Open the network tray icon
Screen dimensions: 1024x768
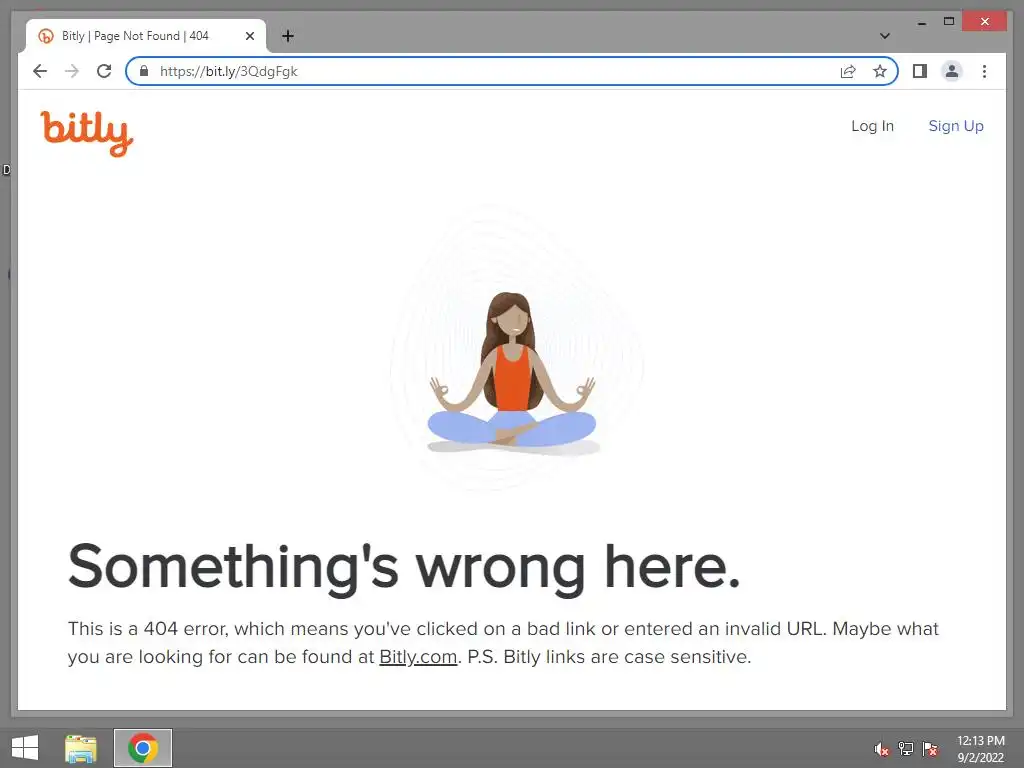pos(906,749)
